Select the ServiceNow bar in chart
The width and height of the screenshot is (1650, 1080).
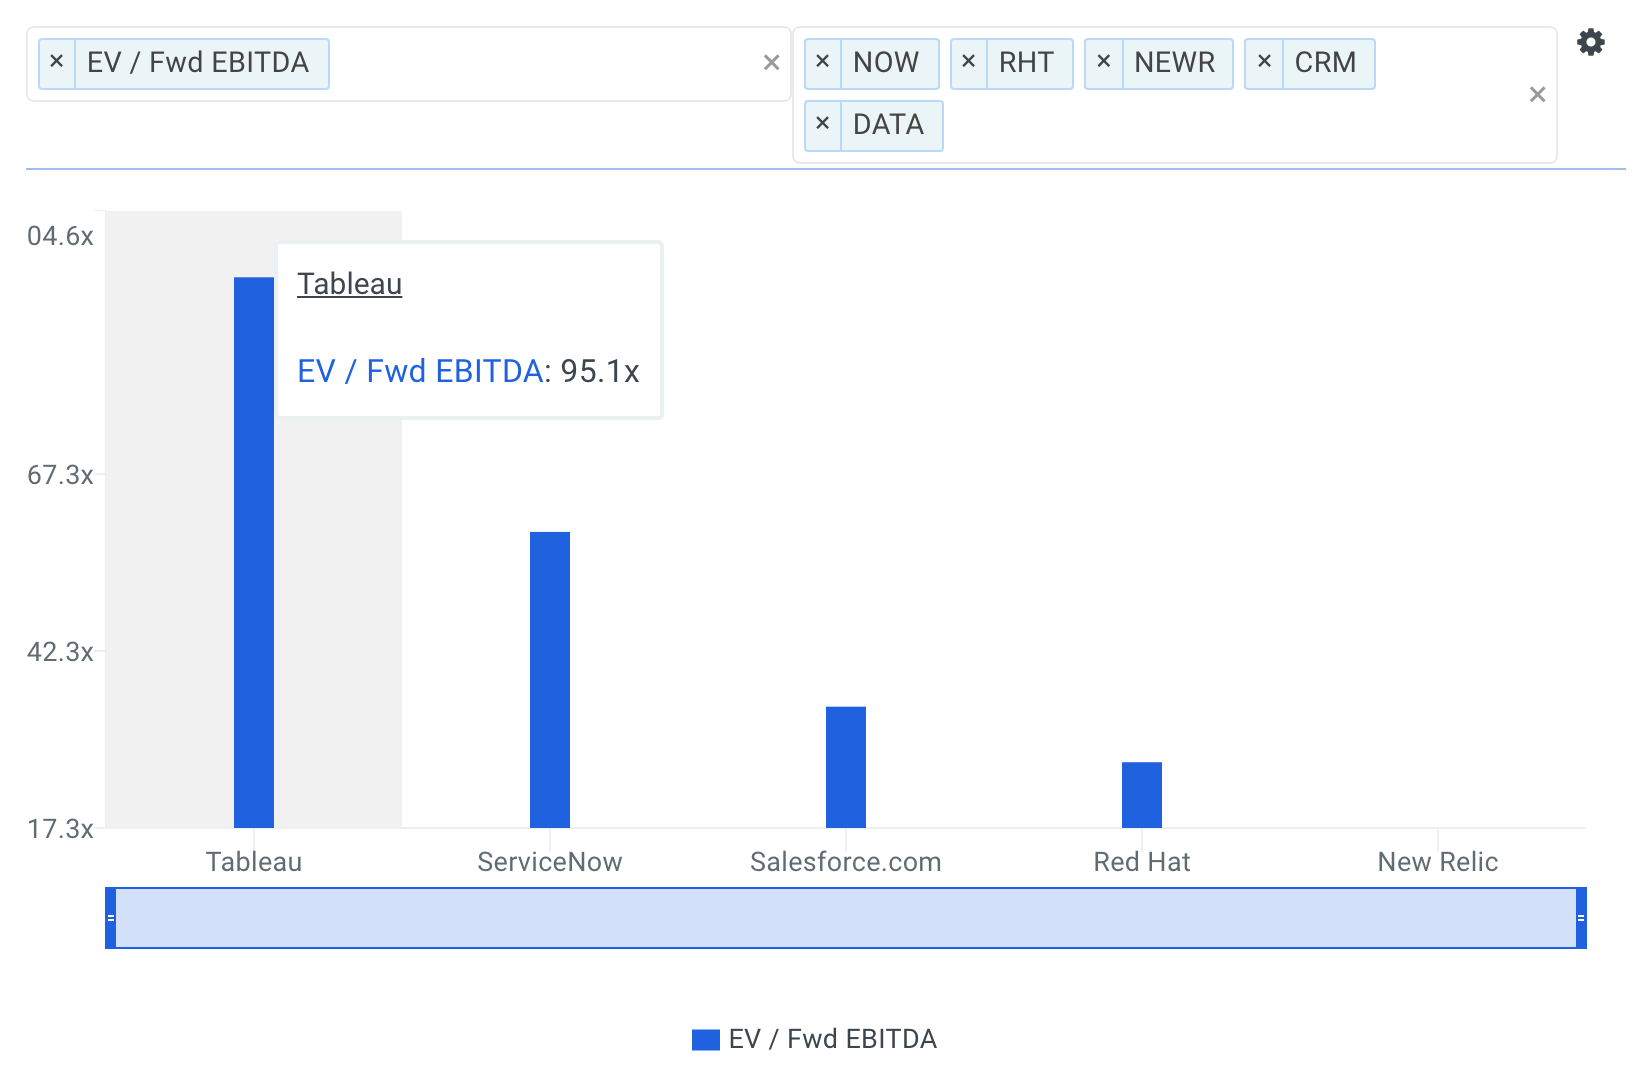[x=550, y=680]
